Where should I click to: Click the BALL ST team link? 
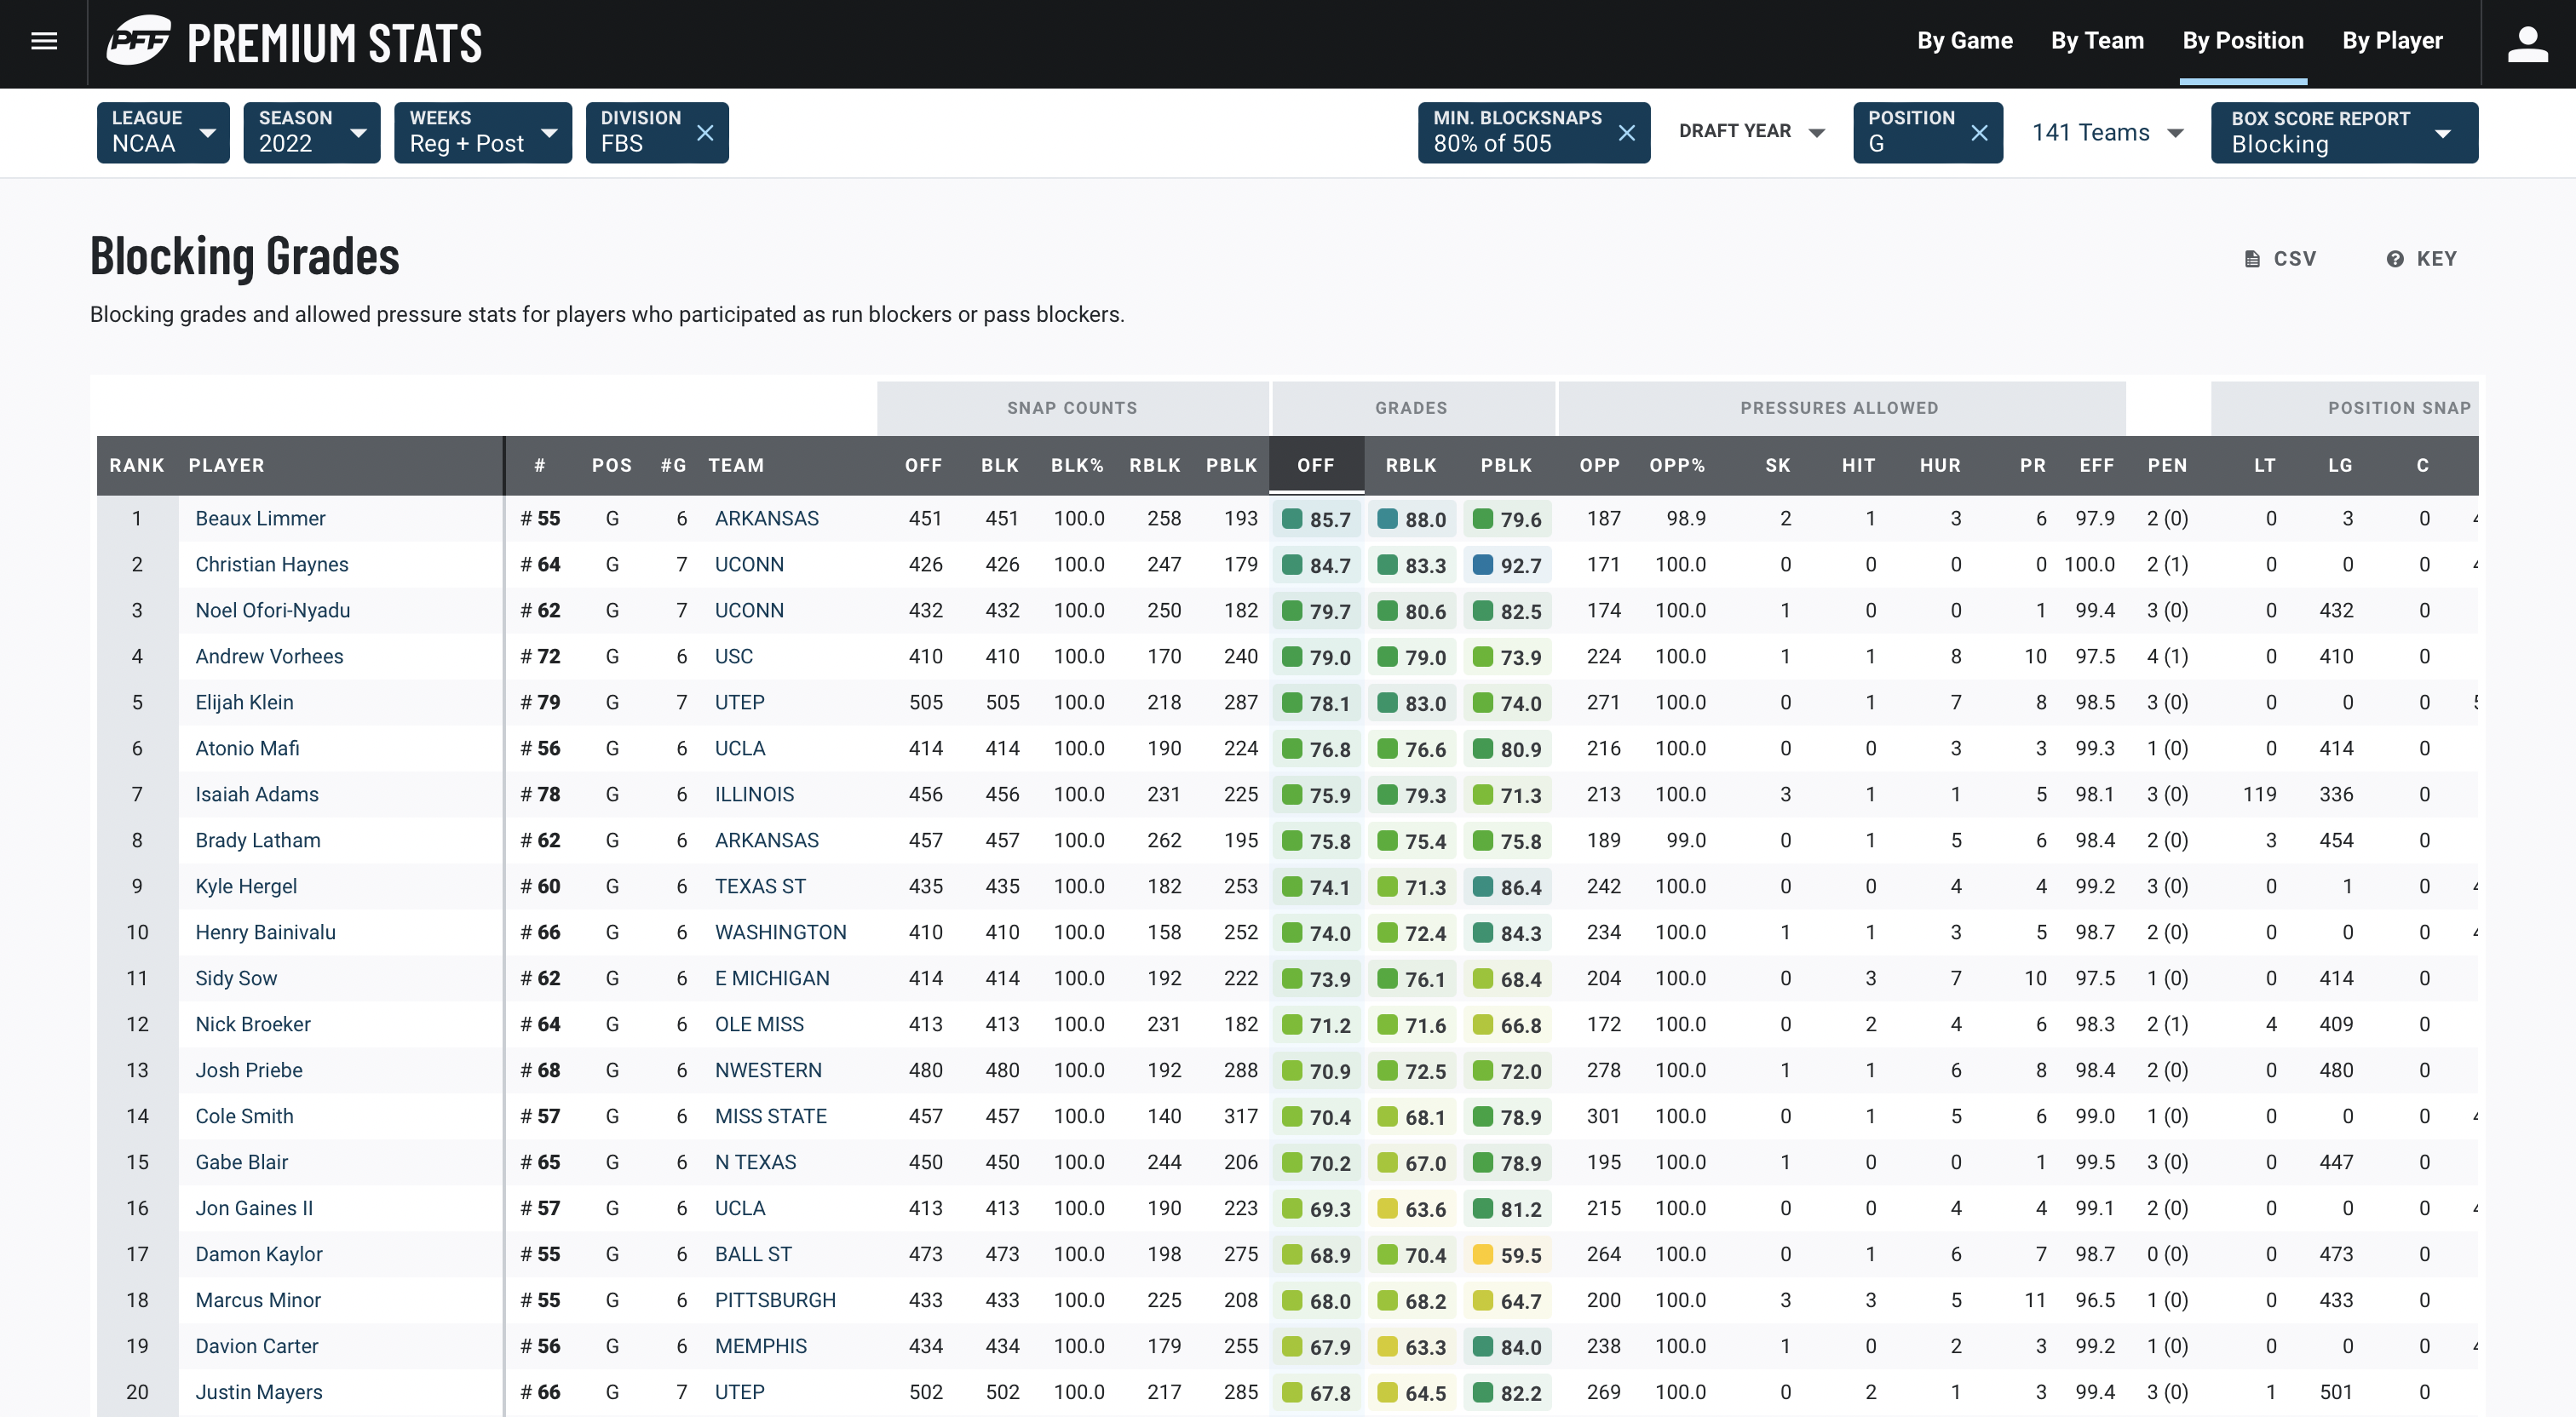click(753, 1254)
